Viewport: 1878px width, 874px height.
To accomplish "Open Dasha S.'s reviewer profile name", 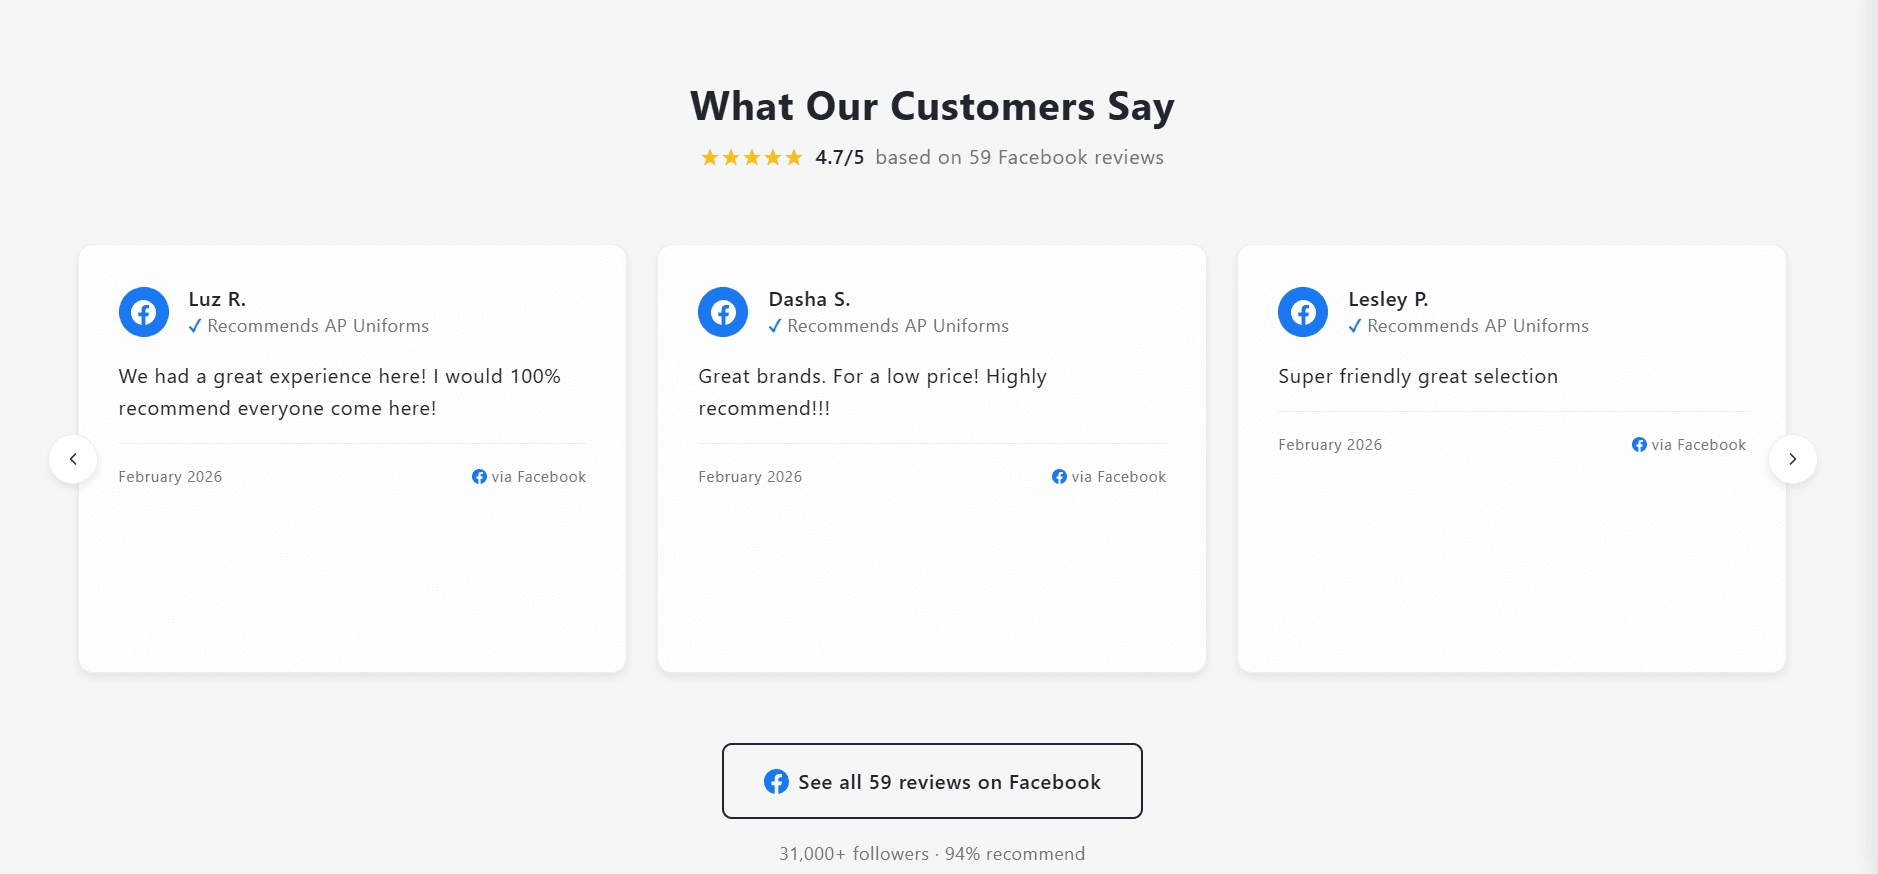I will tap(808, 299).
